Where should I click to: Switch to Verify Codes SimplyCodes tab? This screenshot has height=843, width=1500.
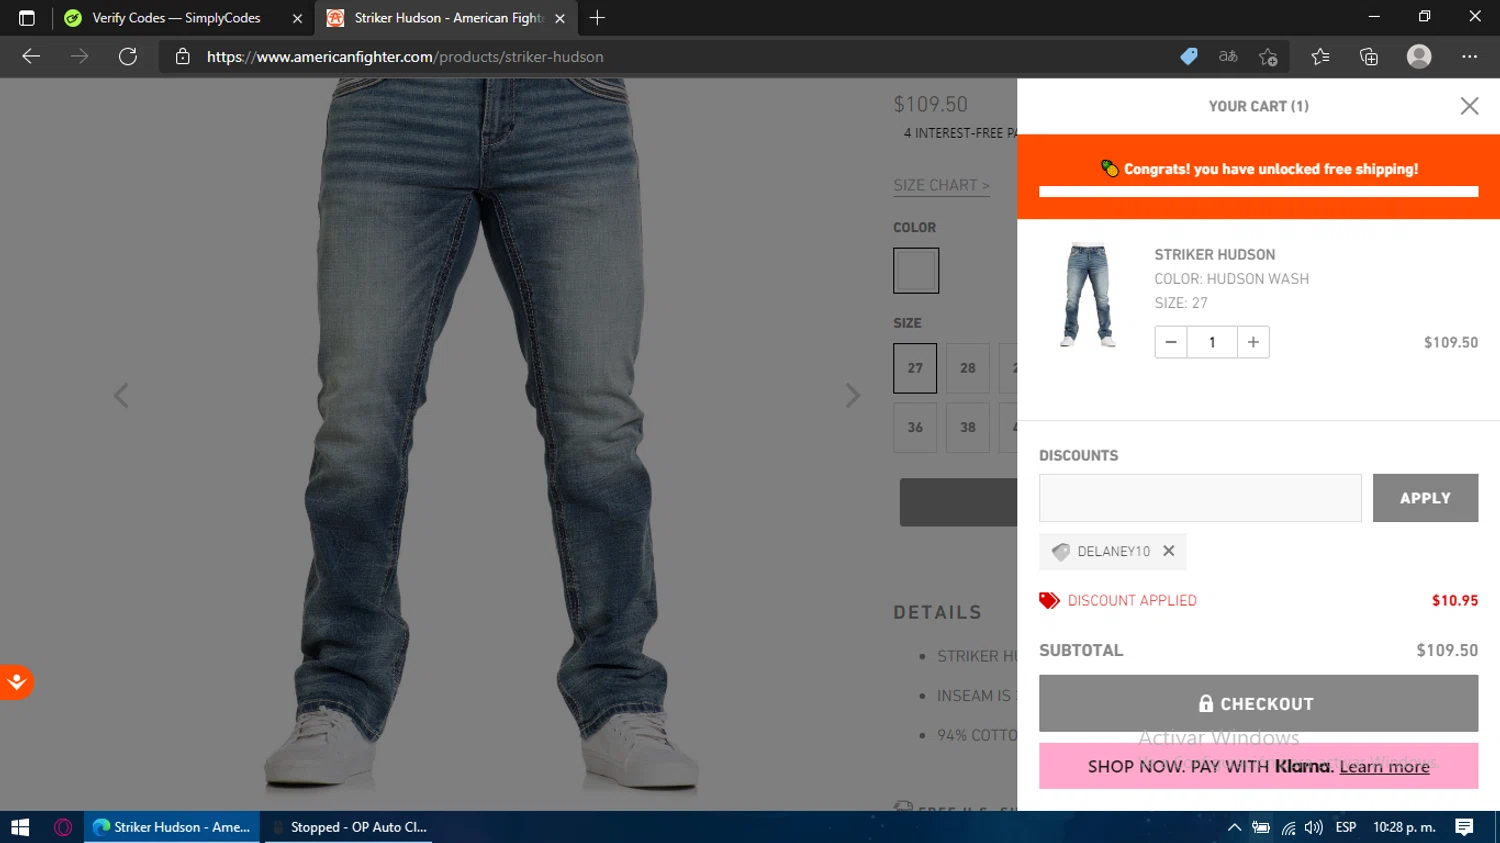[176, 18]
